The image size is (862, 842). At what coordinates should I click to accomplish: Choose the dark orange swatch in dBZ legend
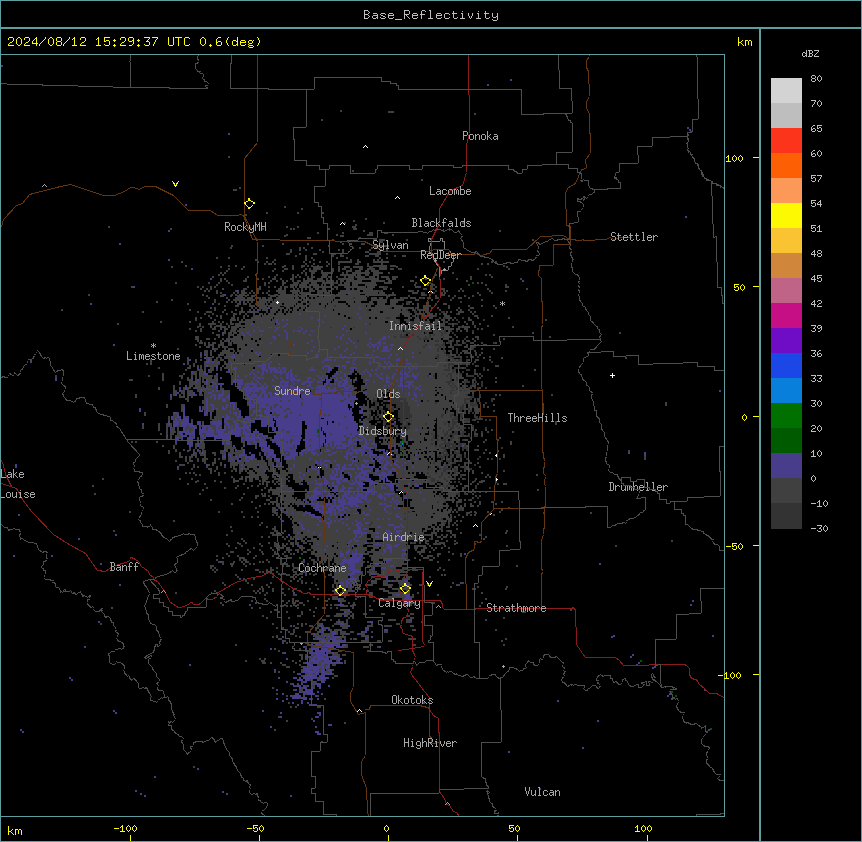786,165
